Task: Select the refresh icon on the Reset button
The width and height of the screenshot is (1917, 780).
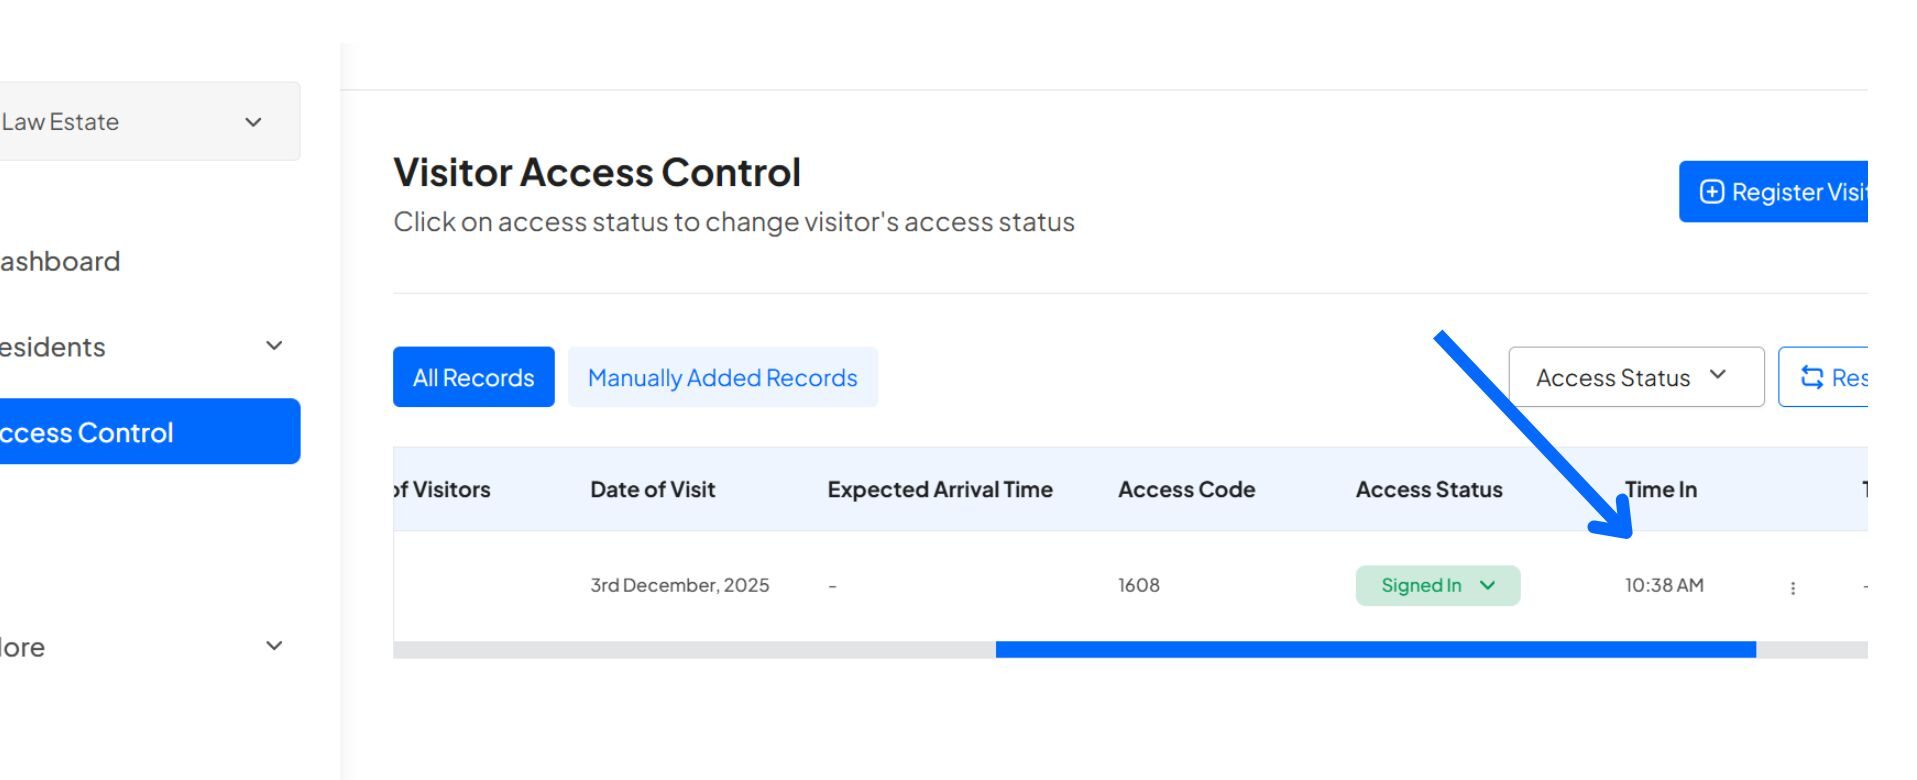Action: (1813, 377)
